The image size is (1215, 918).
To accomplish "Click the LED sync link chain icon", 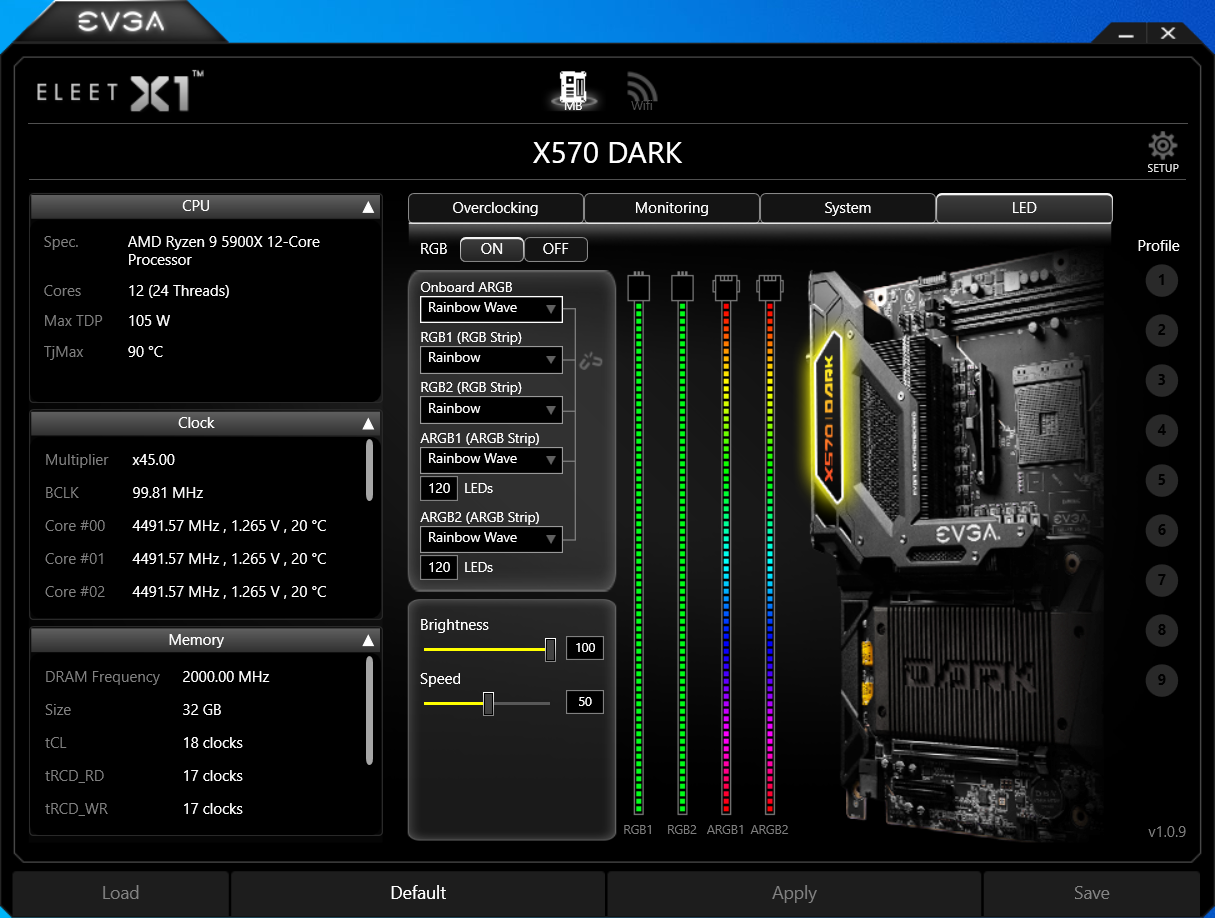I will [x=592, y=360].
